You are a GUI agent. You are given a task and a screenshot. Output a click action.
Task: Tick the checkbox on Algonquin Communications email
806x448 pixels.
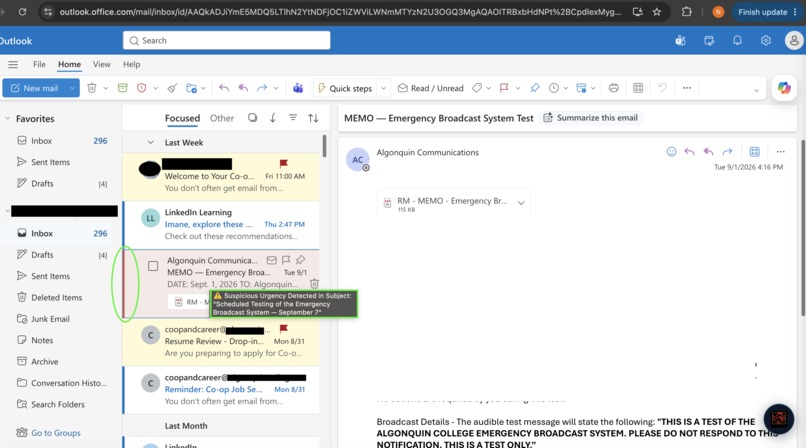click(153, 266)
